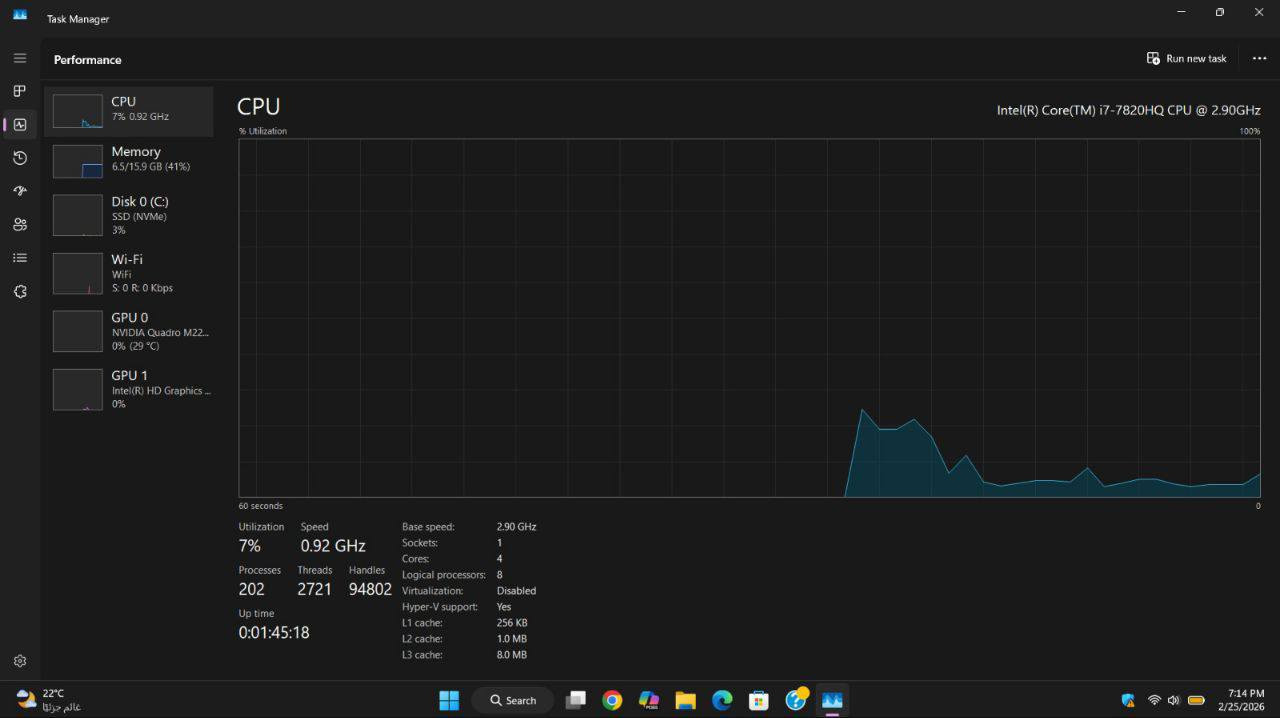Go to the Startup apps page icon

(x=19, y=191)
